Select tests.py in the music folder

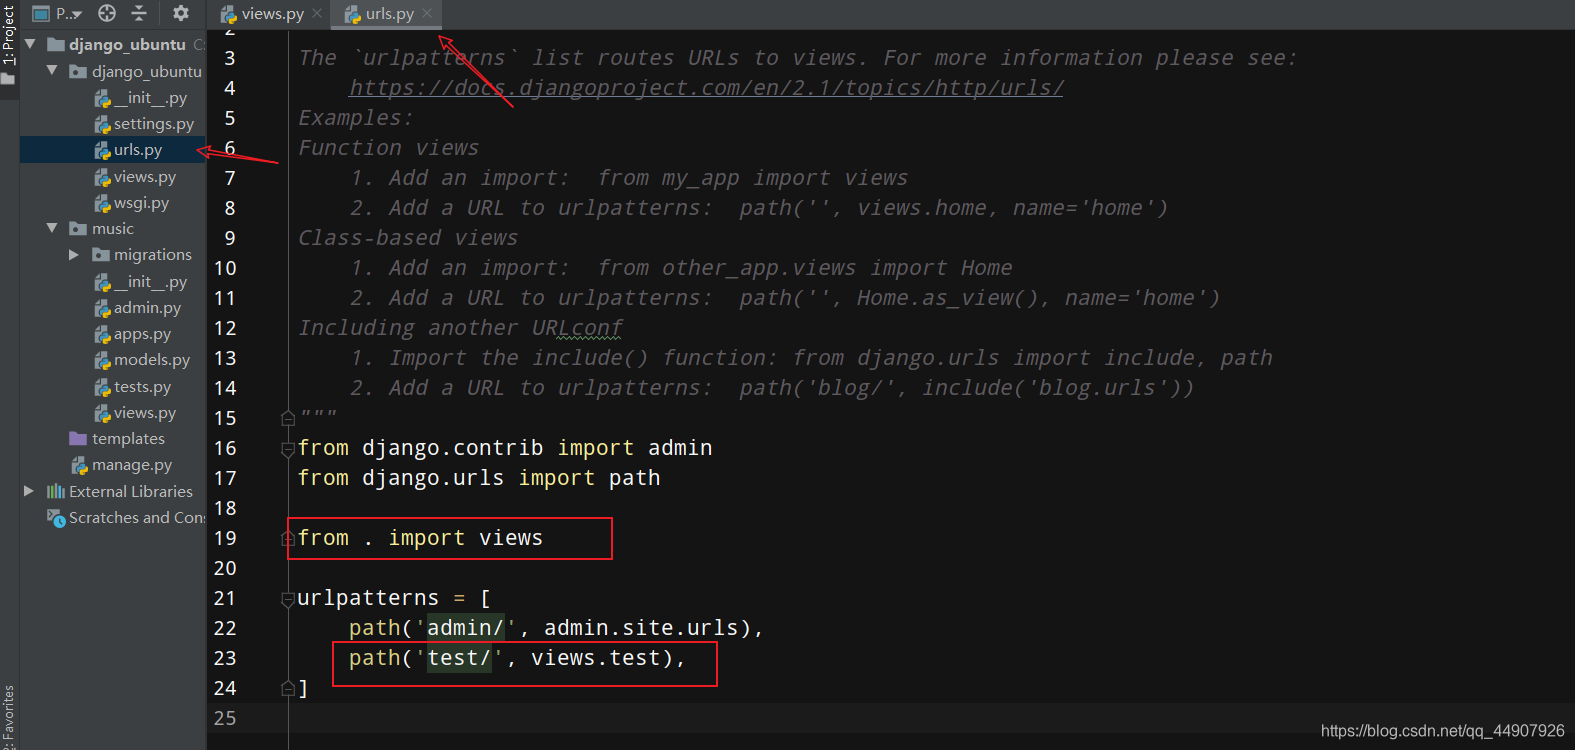point(142,387)
